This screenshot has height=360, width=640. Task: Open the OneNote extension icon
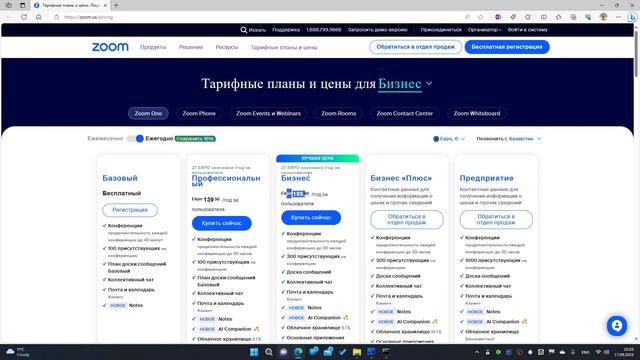coord(498,17)
